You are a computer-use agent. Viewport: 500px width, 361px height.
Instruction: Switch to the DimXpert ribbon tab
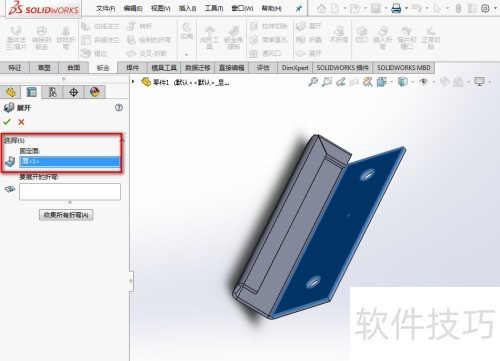[295, 68]
